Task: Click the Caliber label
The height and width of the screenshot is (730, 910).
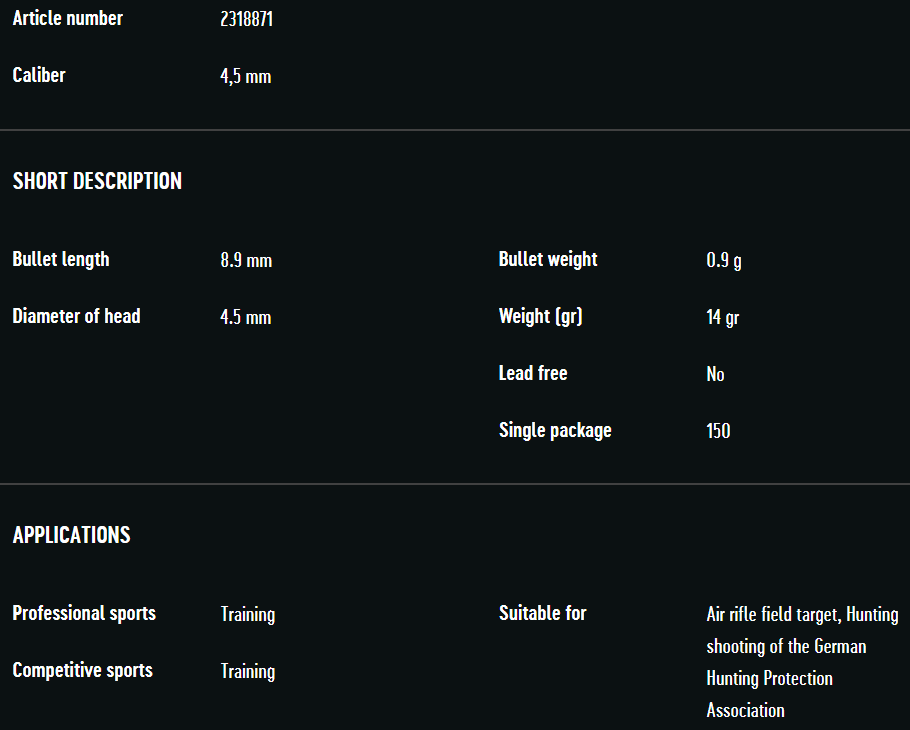Action: click(39, 76)
